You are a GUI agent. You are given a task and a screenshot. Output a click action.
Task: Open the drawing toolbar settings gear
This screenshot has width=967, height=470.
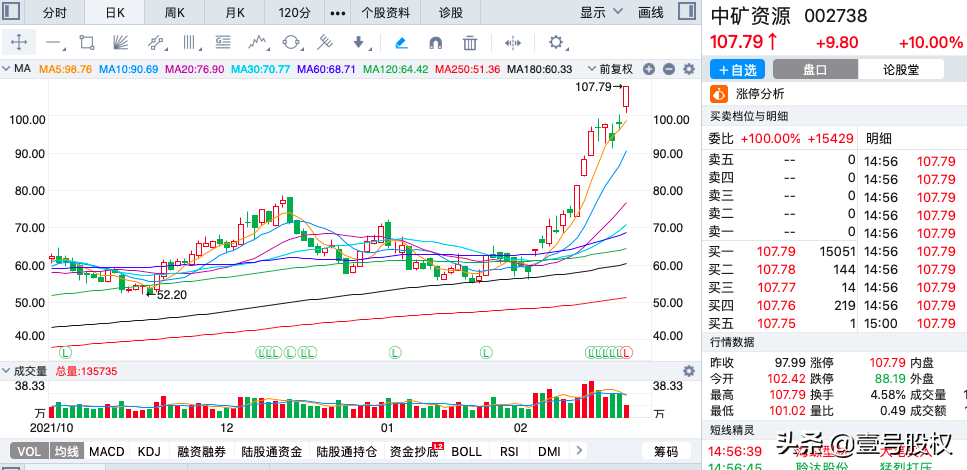(x=557, y=42)
